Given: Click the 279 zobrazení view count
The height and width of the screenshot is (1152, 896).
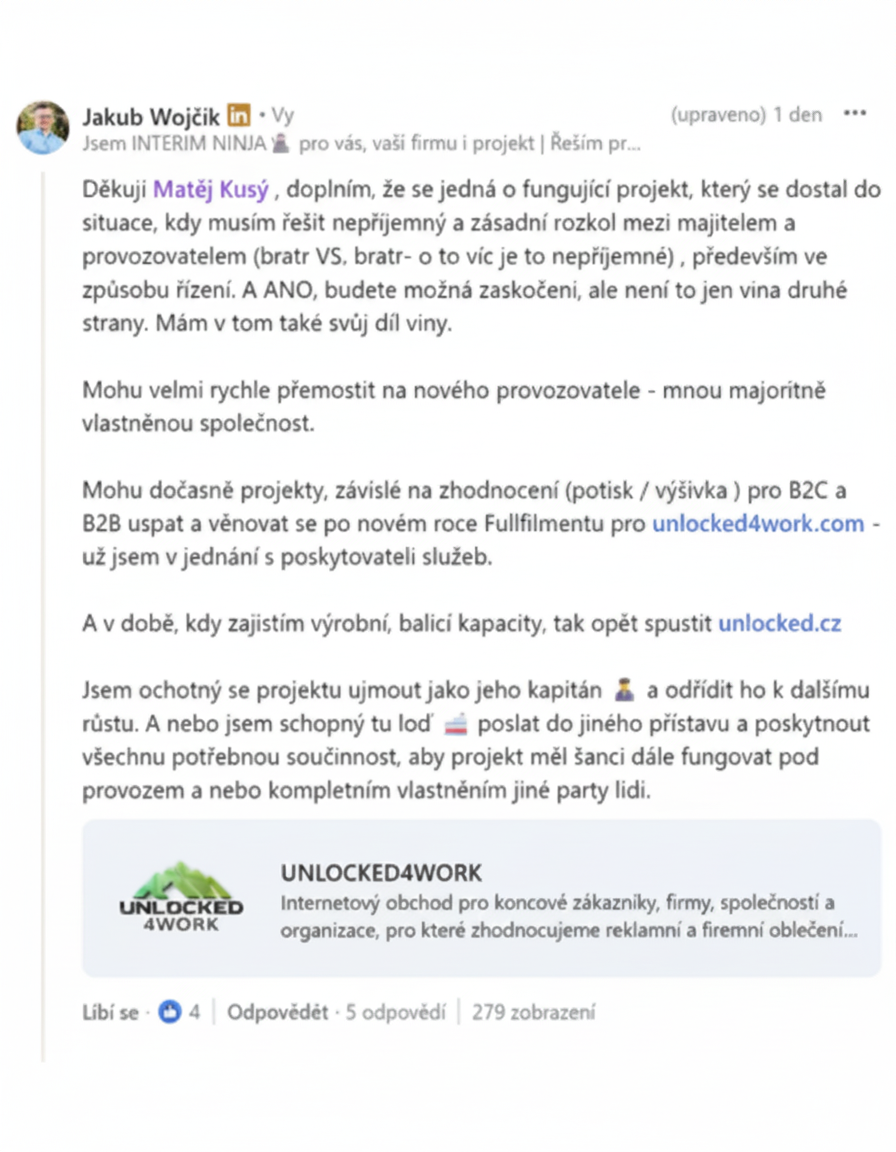Looking at the screenshot, I should pyautogui.click(x=533, y=1012).
